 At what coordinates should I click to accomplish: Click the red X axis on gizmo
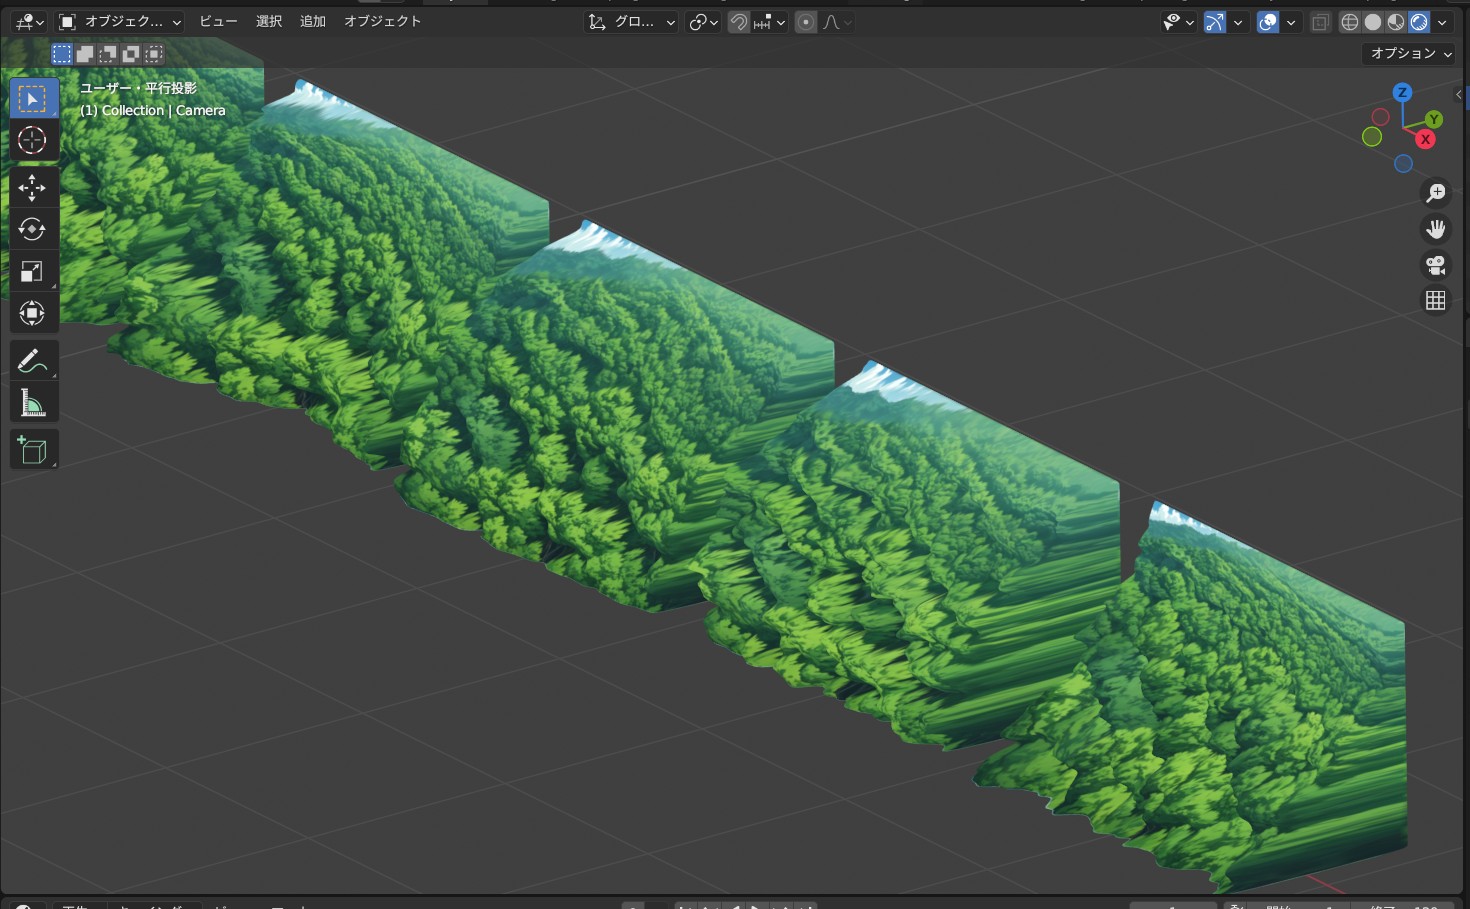(x=1425, y=139)
